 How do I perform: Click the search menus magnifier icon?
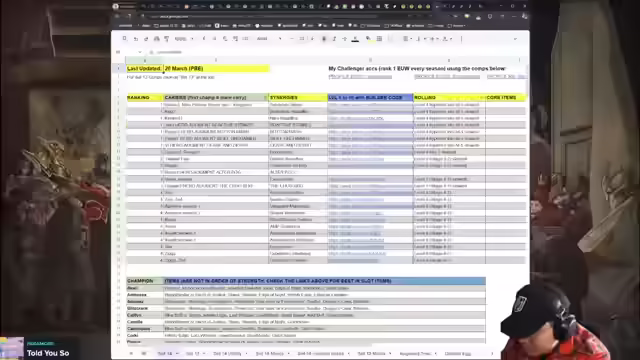tap(124, 39)
